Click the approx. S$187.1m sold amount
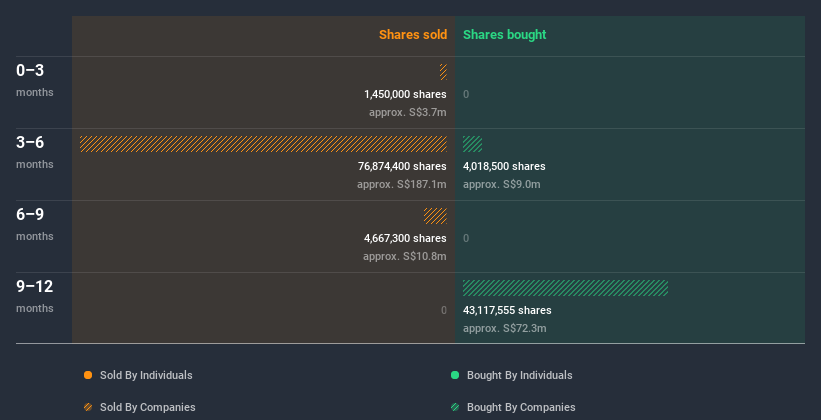 (402, 184)
